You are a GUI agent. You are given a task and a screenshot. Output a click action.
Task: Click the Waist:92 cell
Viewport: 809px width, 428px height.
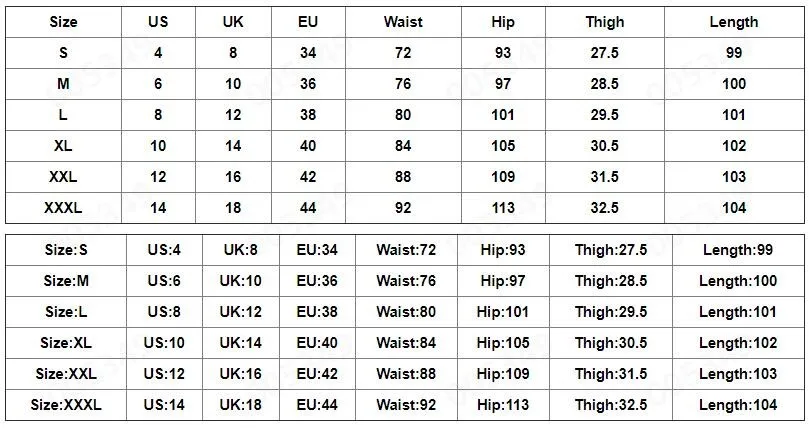click(x=407, y=405)
